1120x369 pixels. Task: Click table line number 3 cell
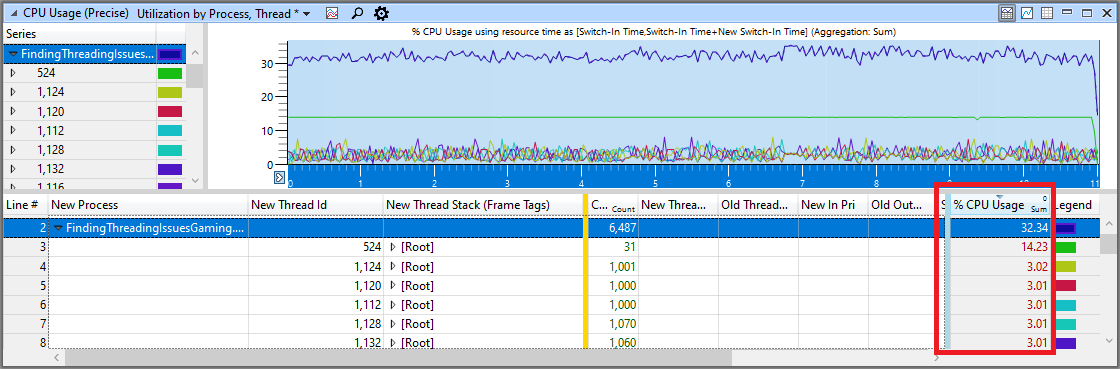[25, 248]
